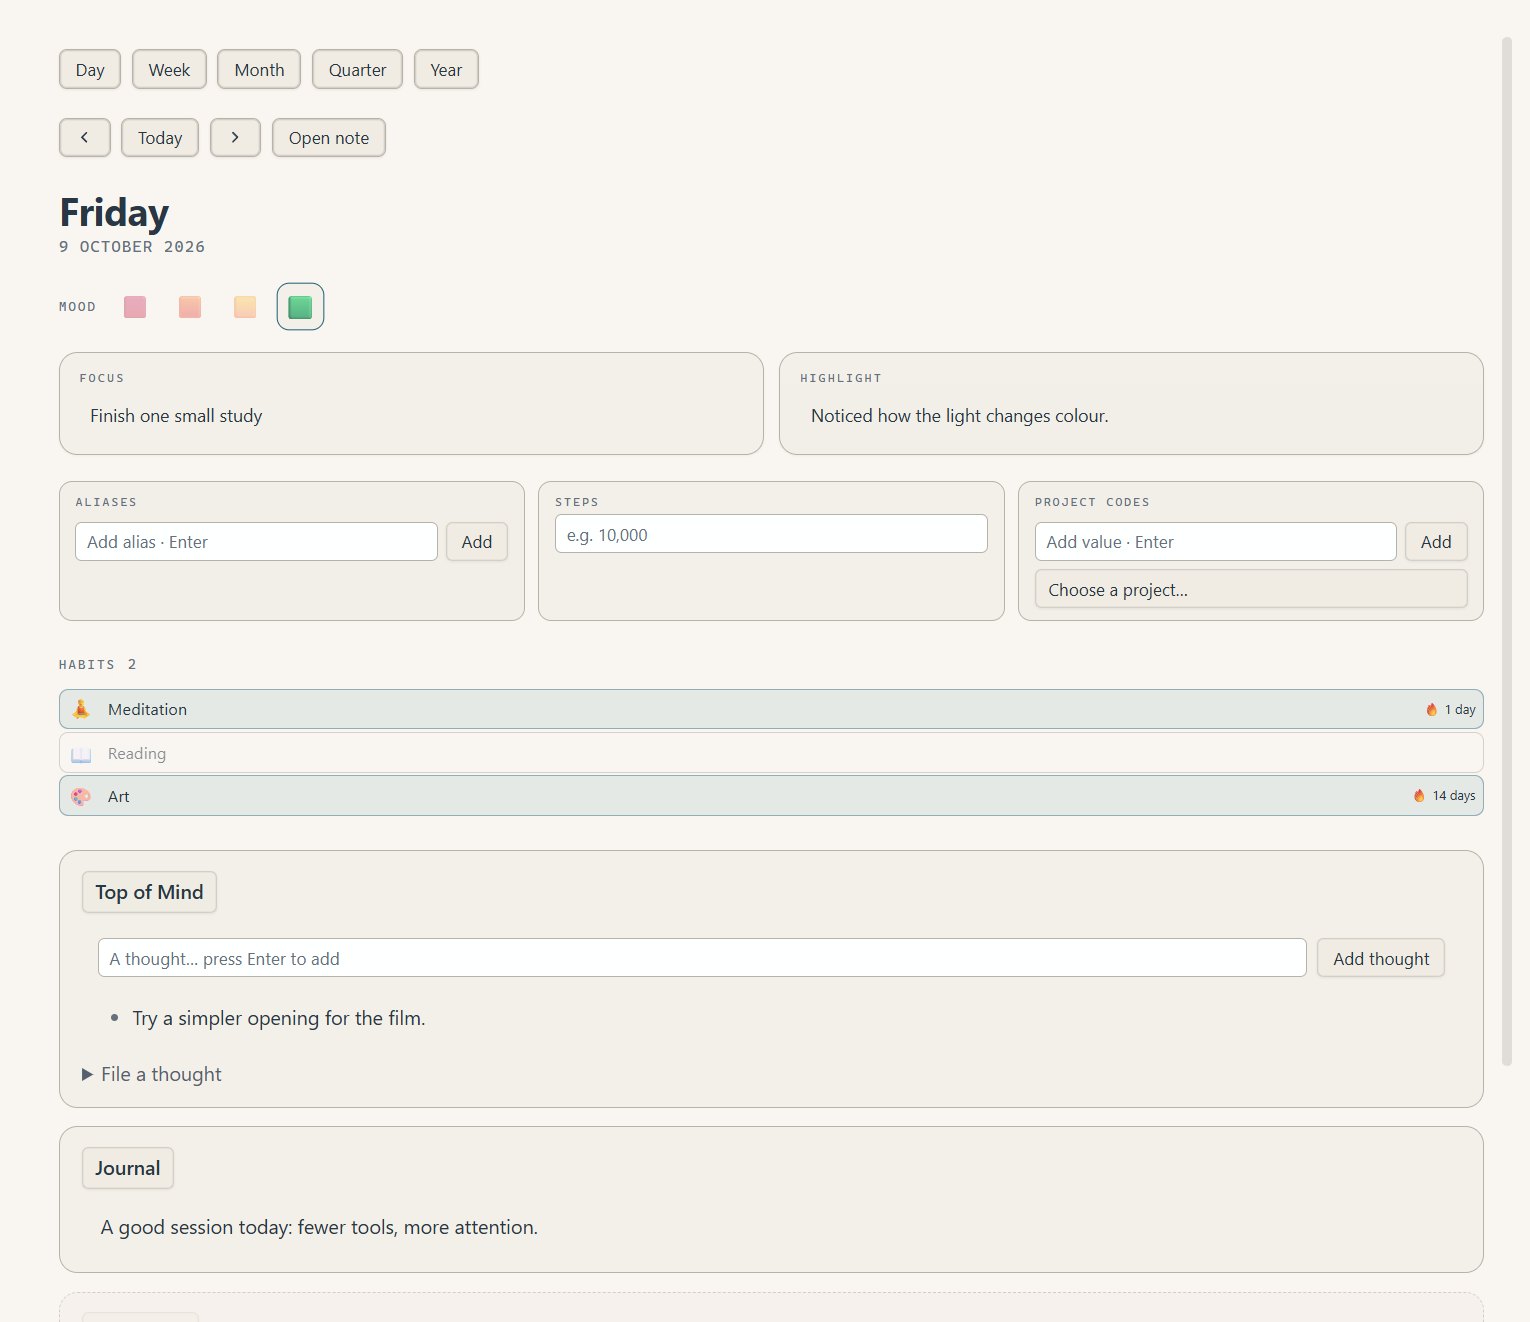Viewport: 1530px width, 1322px height.
Task: Edit Focus text 'Finish one small study'
Action: click(x=176, y=416)
